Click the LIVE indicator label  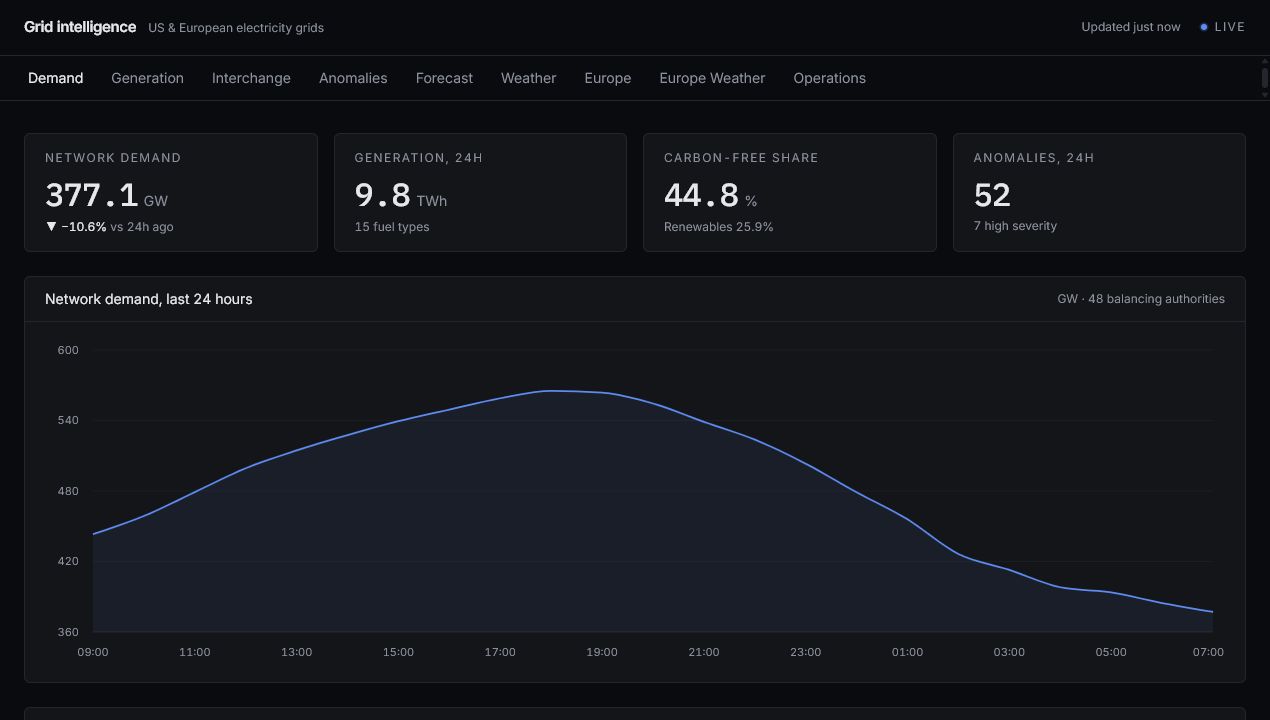1229,27
